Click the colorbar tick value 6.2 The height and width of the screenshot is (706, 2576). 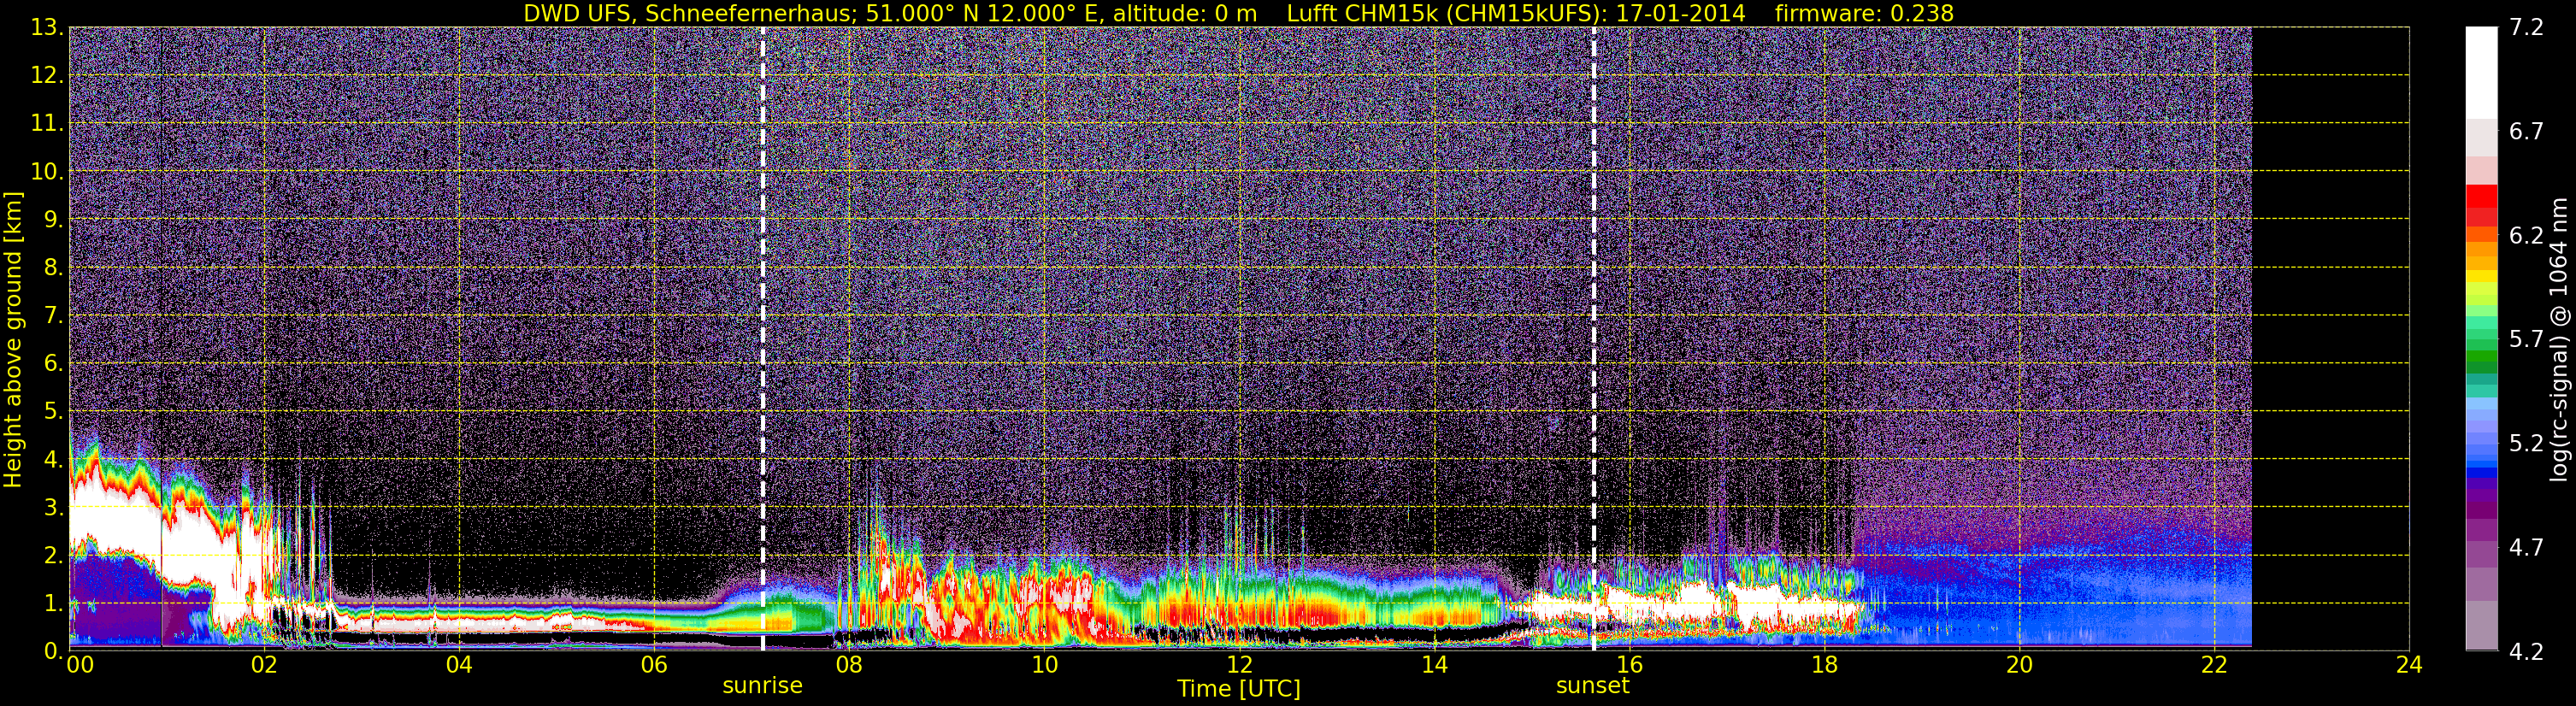pos(2526,236)
